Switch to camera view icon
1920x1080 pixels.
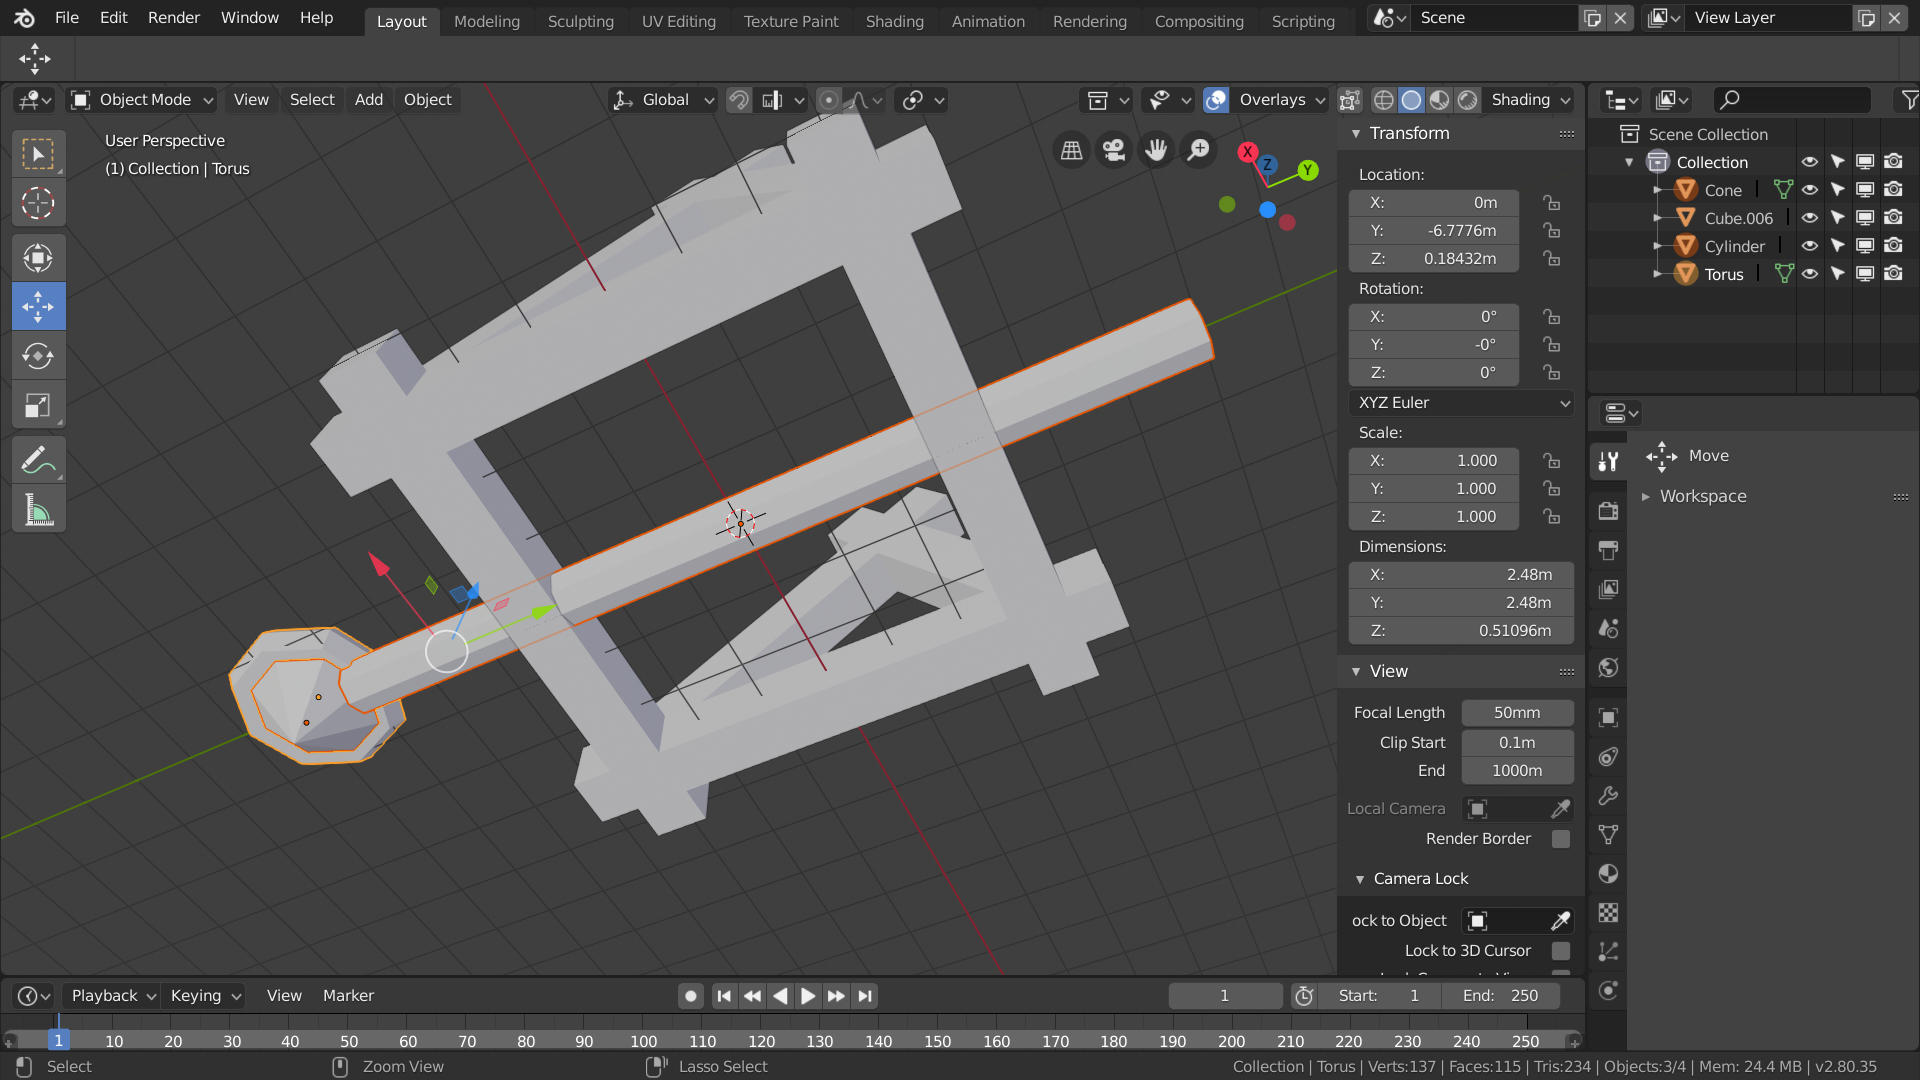pos(1113,150)
